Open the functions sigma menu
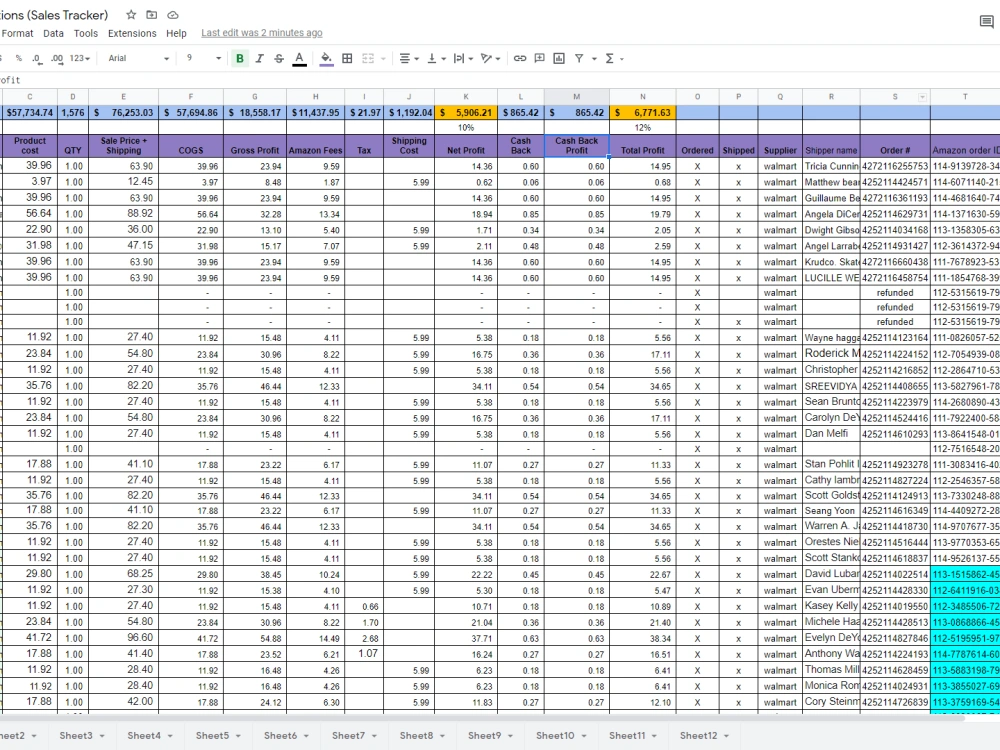This screenshot has width=1000, height=750. pyautogui.click(x=610, y=58)
